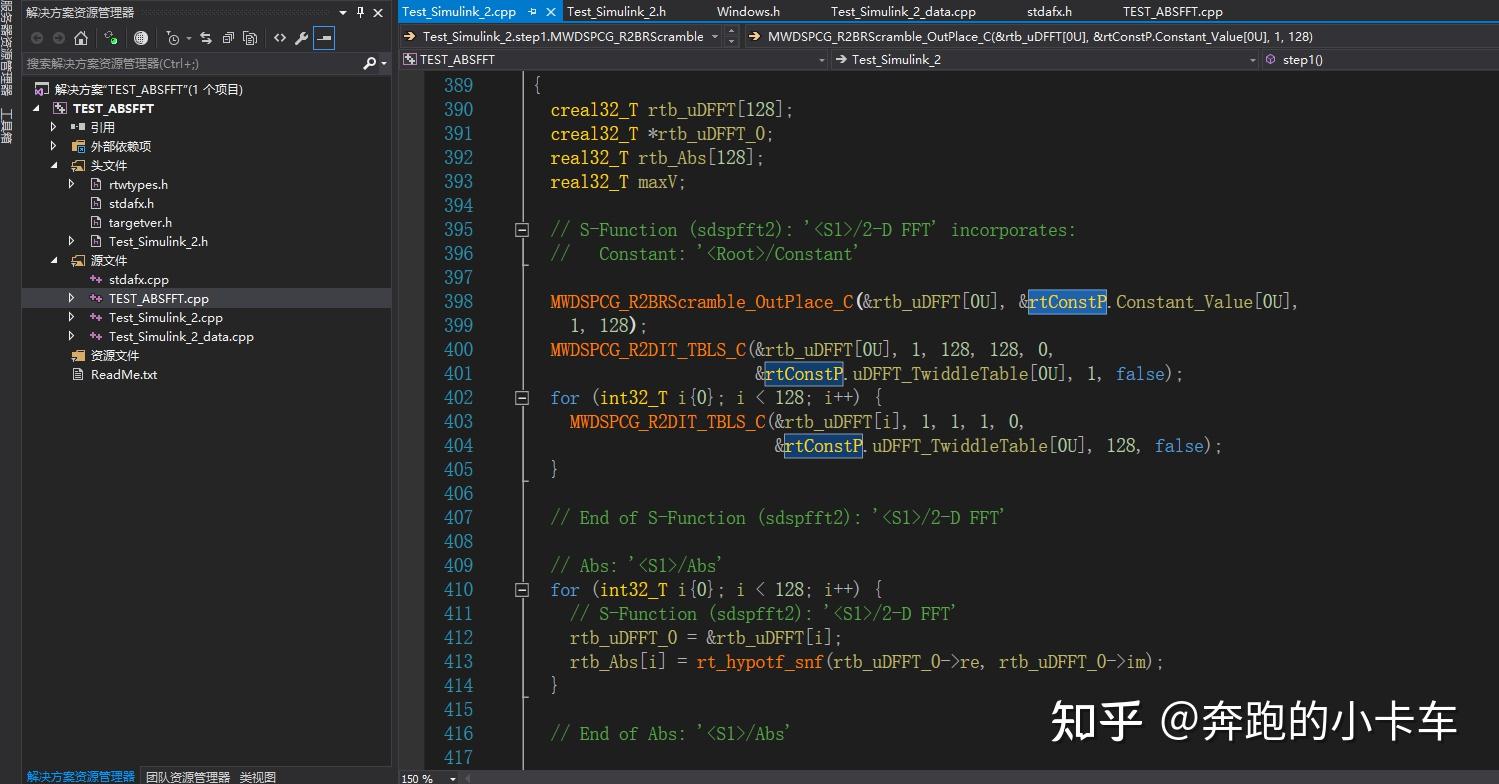The height and width of the screenshot is (784, 1499).
Task: Pin the Solution Explorer panel
Action: click(361, 12)
